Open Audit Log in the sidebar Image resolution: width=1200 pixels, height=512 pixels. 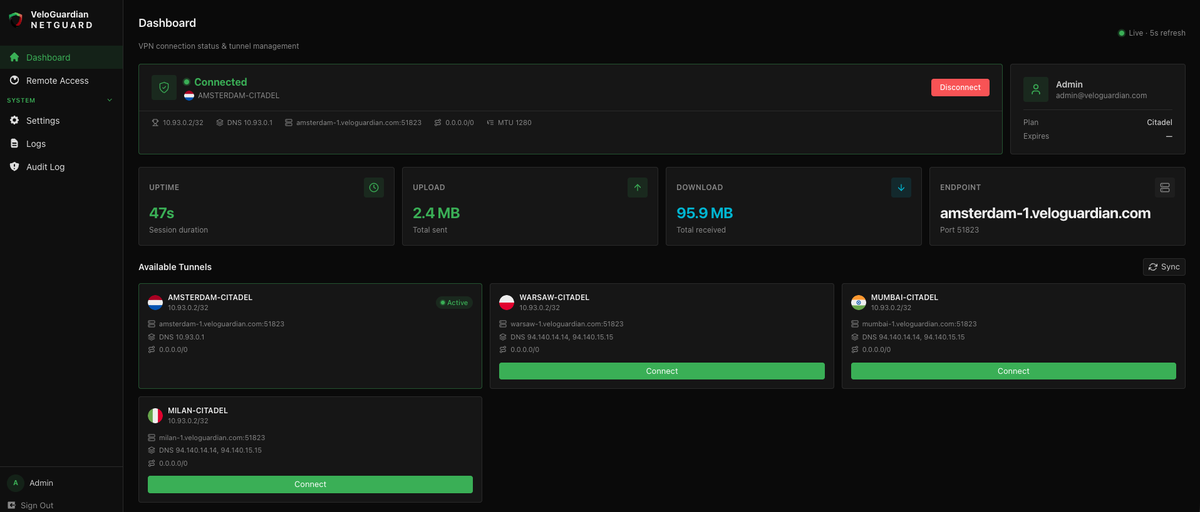pyautogui.click(x=61, y=167)
